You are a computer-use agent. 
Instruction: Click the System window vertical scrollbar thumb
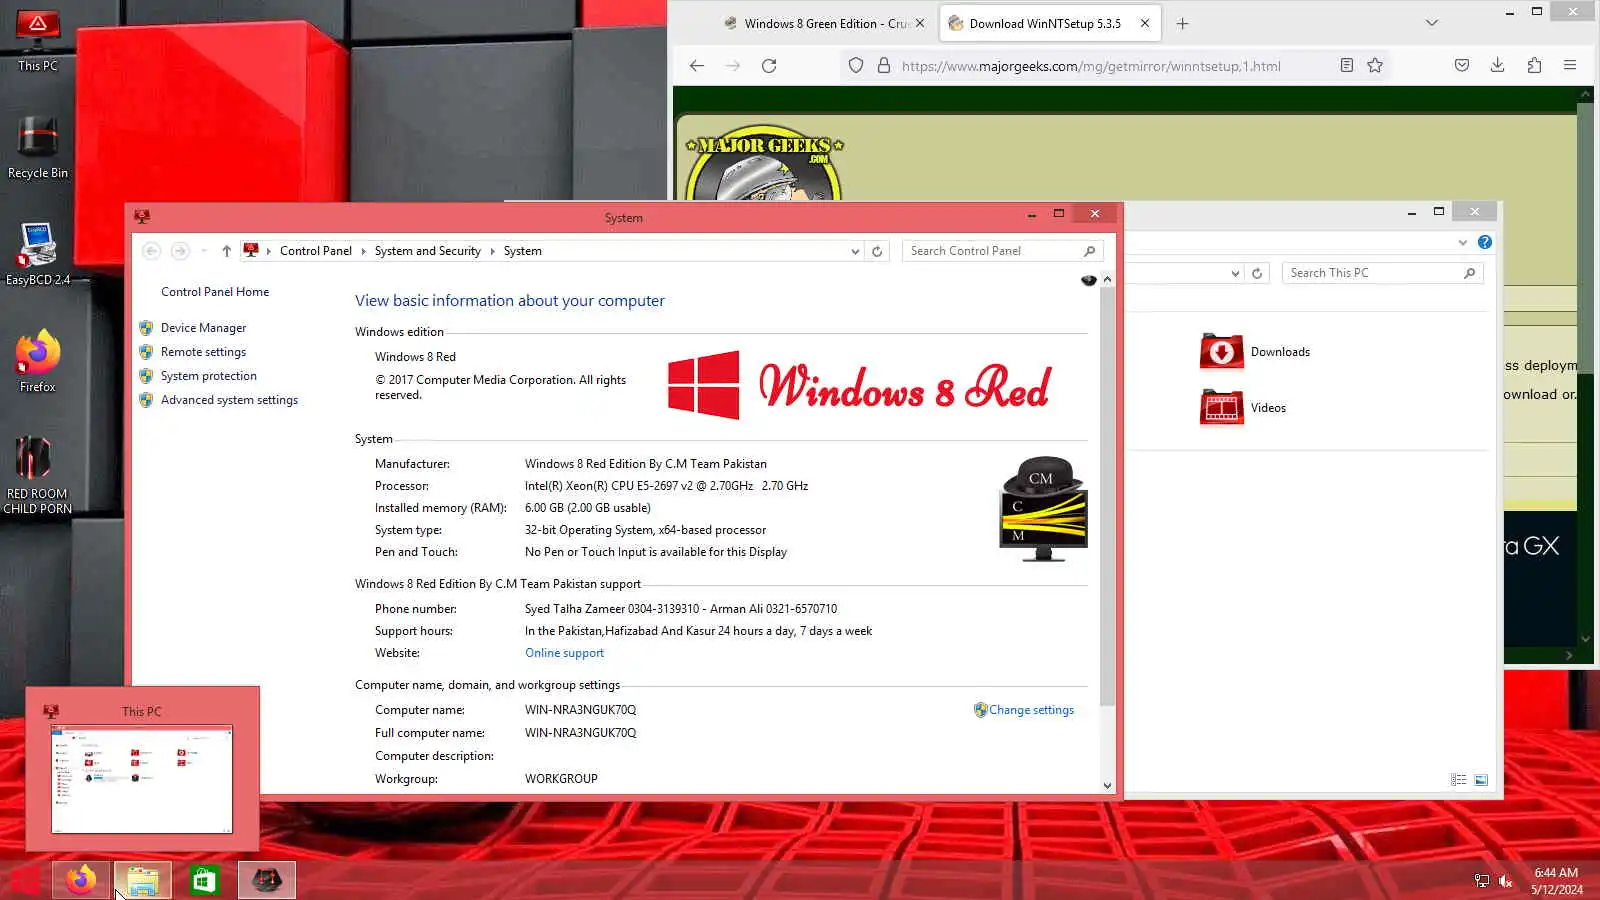tap(1107, 497)
